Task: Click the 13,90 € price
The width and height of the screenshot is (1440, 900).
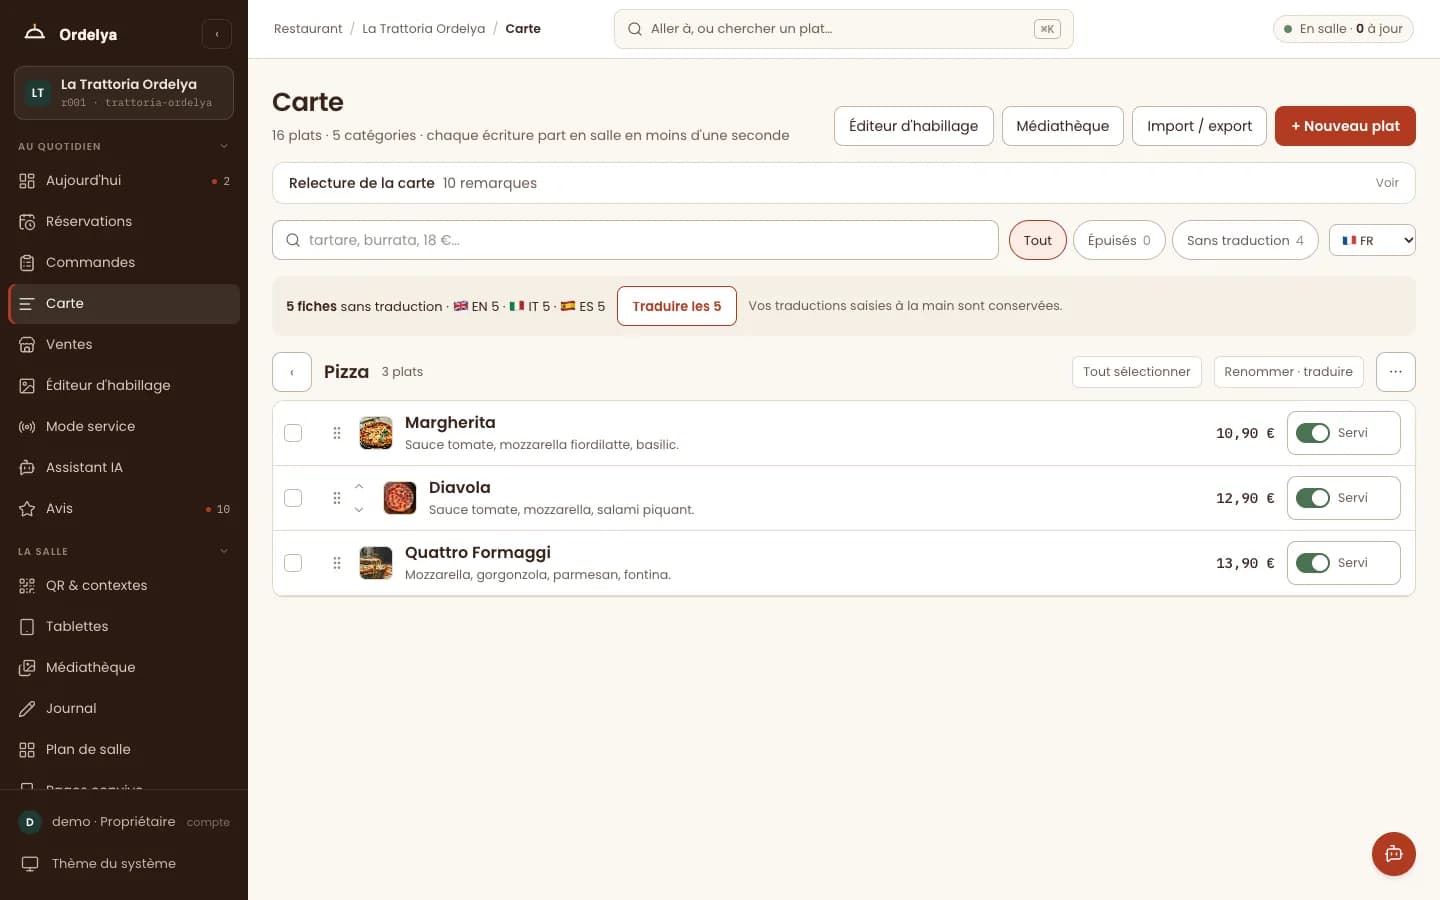Action: point(1245,563)
